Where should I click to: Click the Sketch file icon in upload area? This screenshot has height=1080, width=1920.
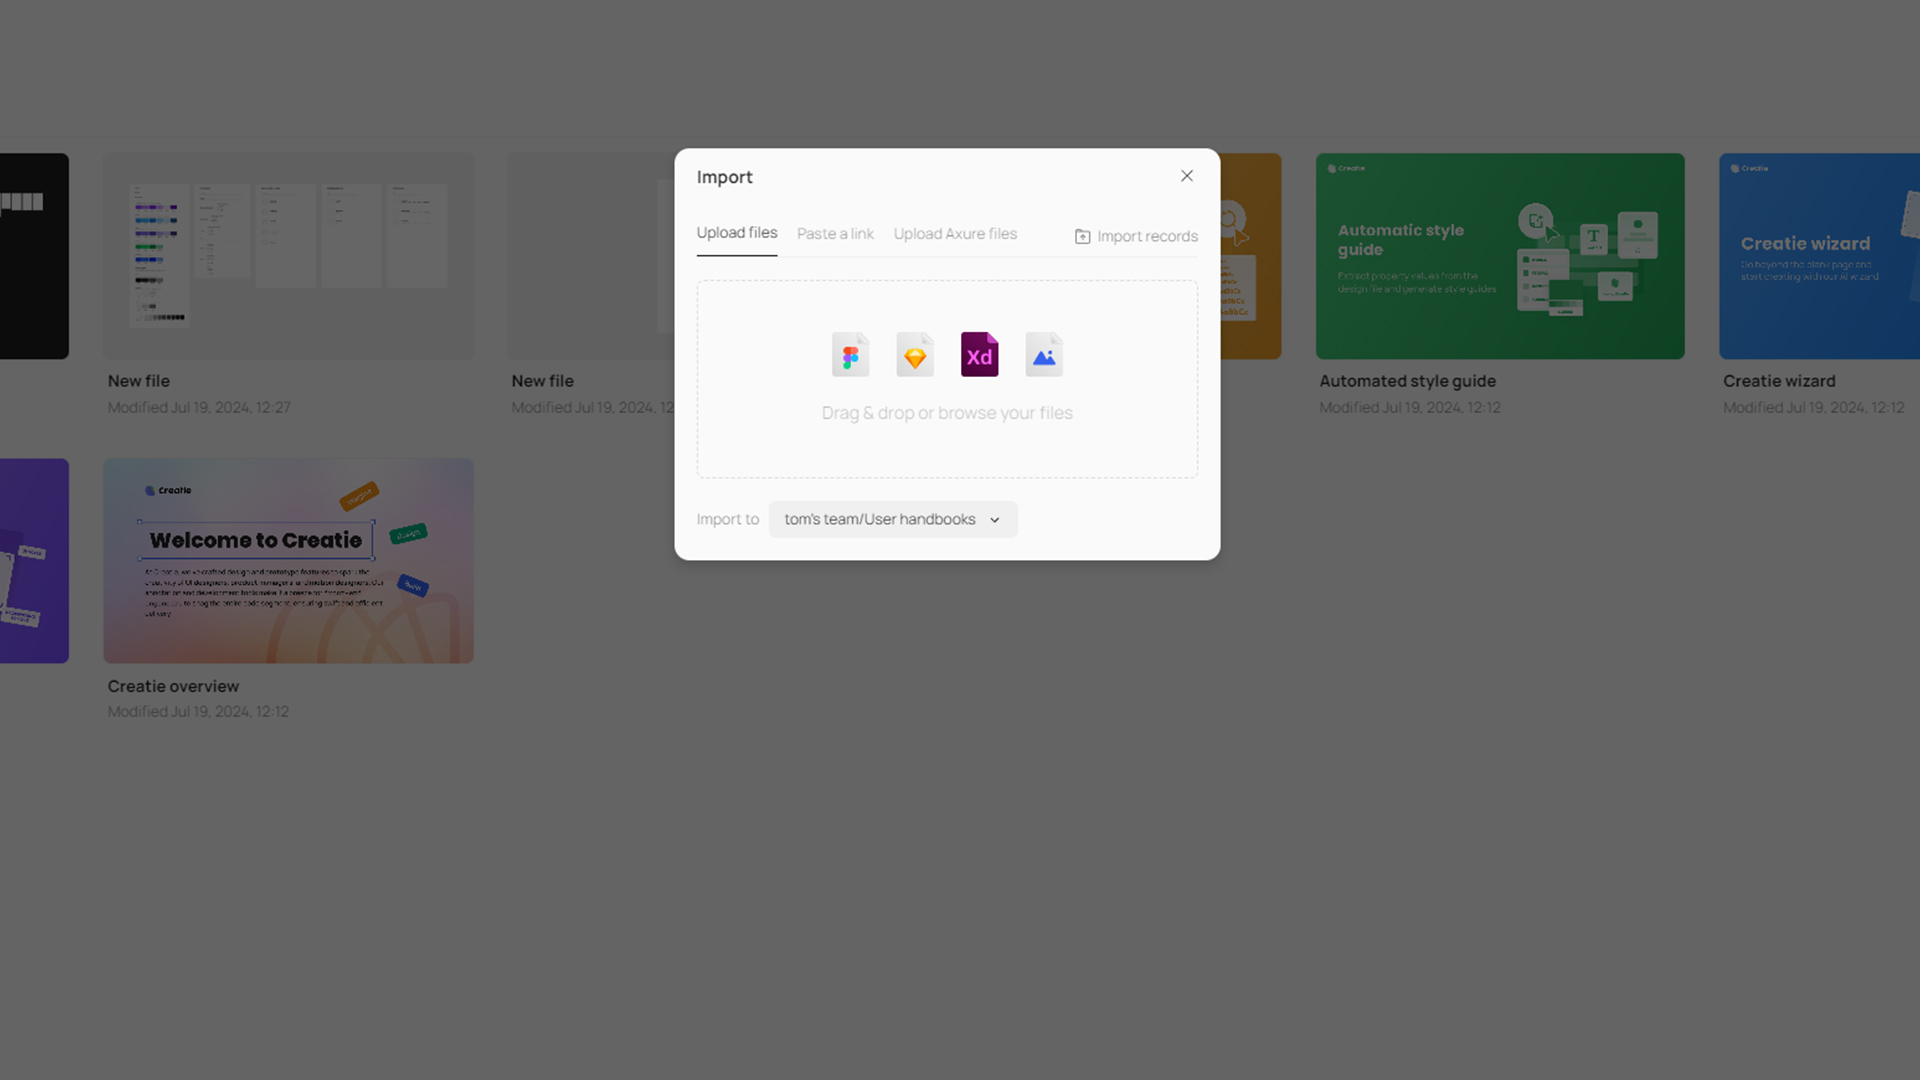(x=915, y=355)
